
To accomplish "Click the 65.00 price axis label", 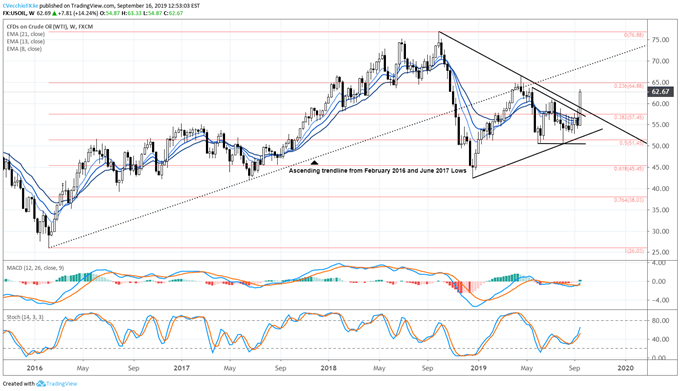I will coord(660,82).
